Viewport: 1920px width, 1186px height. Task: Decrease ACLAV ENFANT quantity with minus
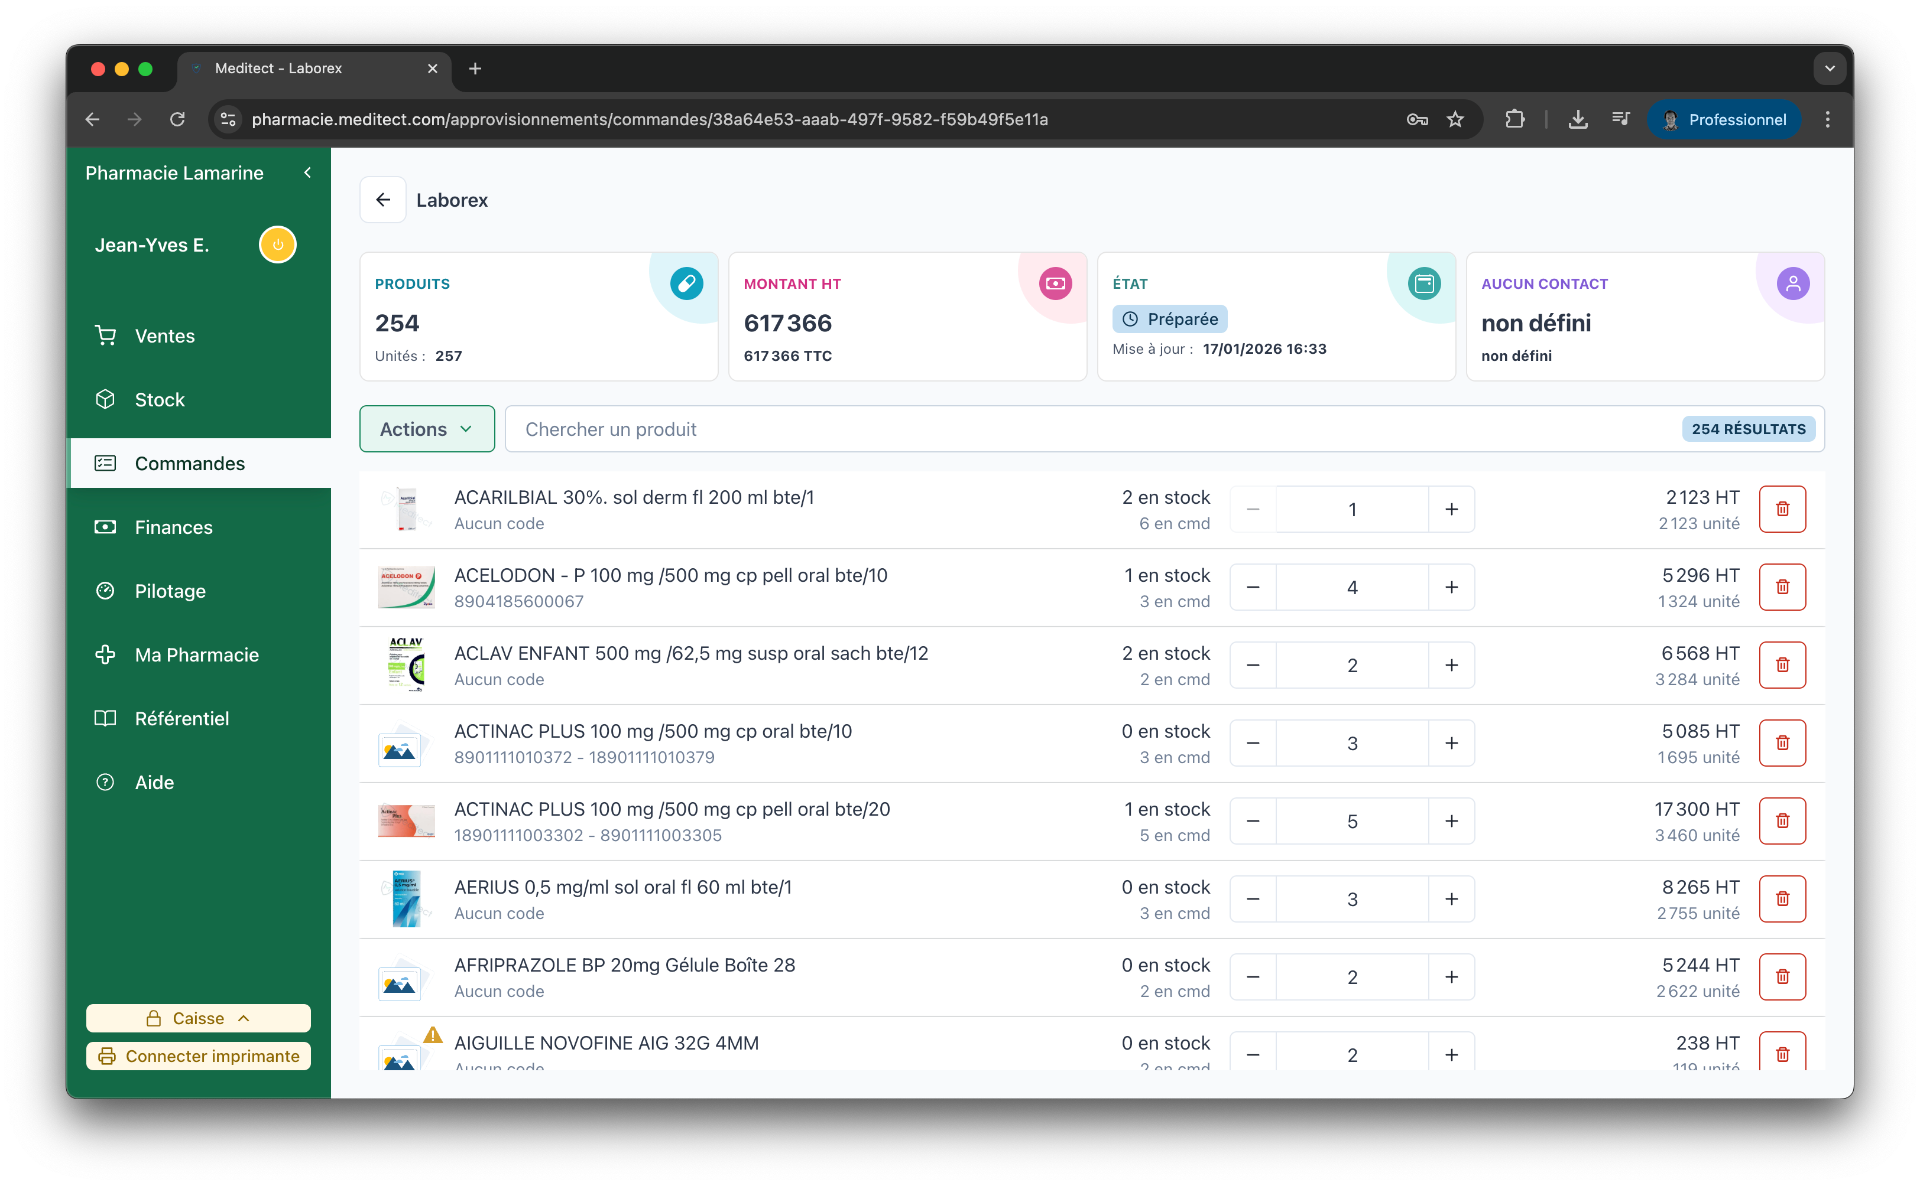[1253, 665]
